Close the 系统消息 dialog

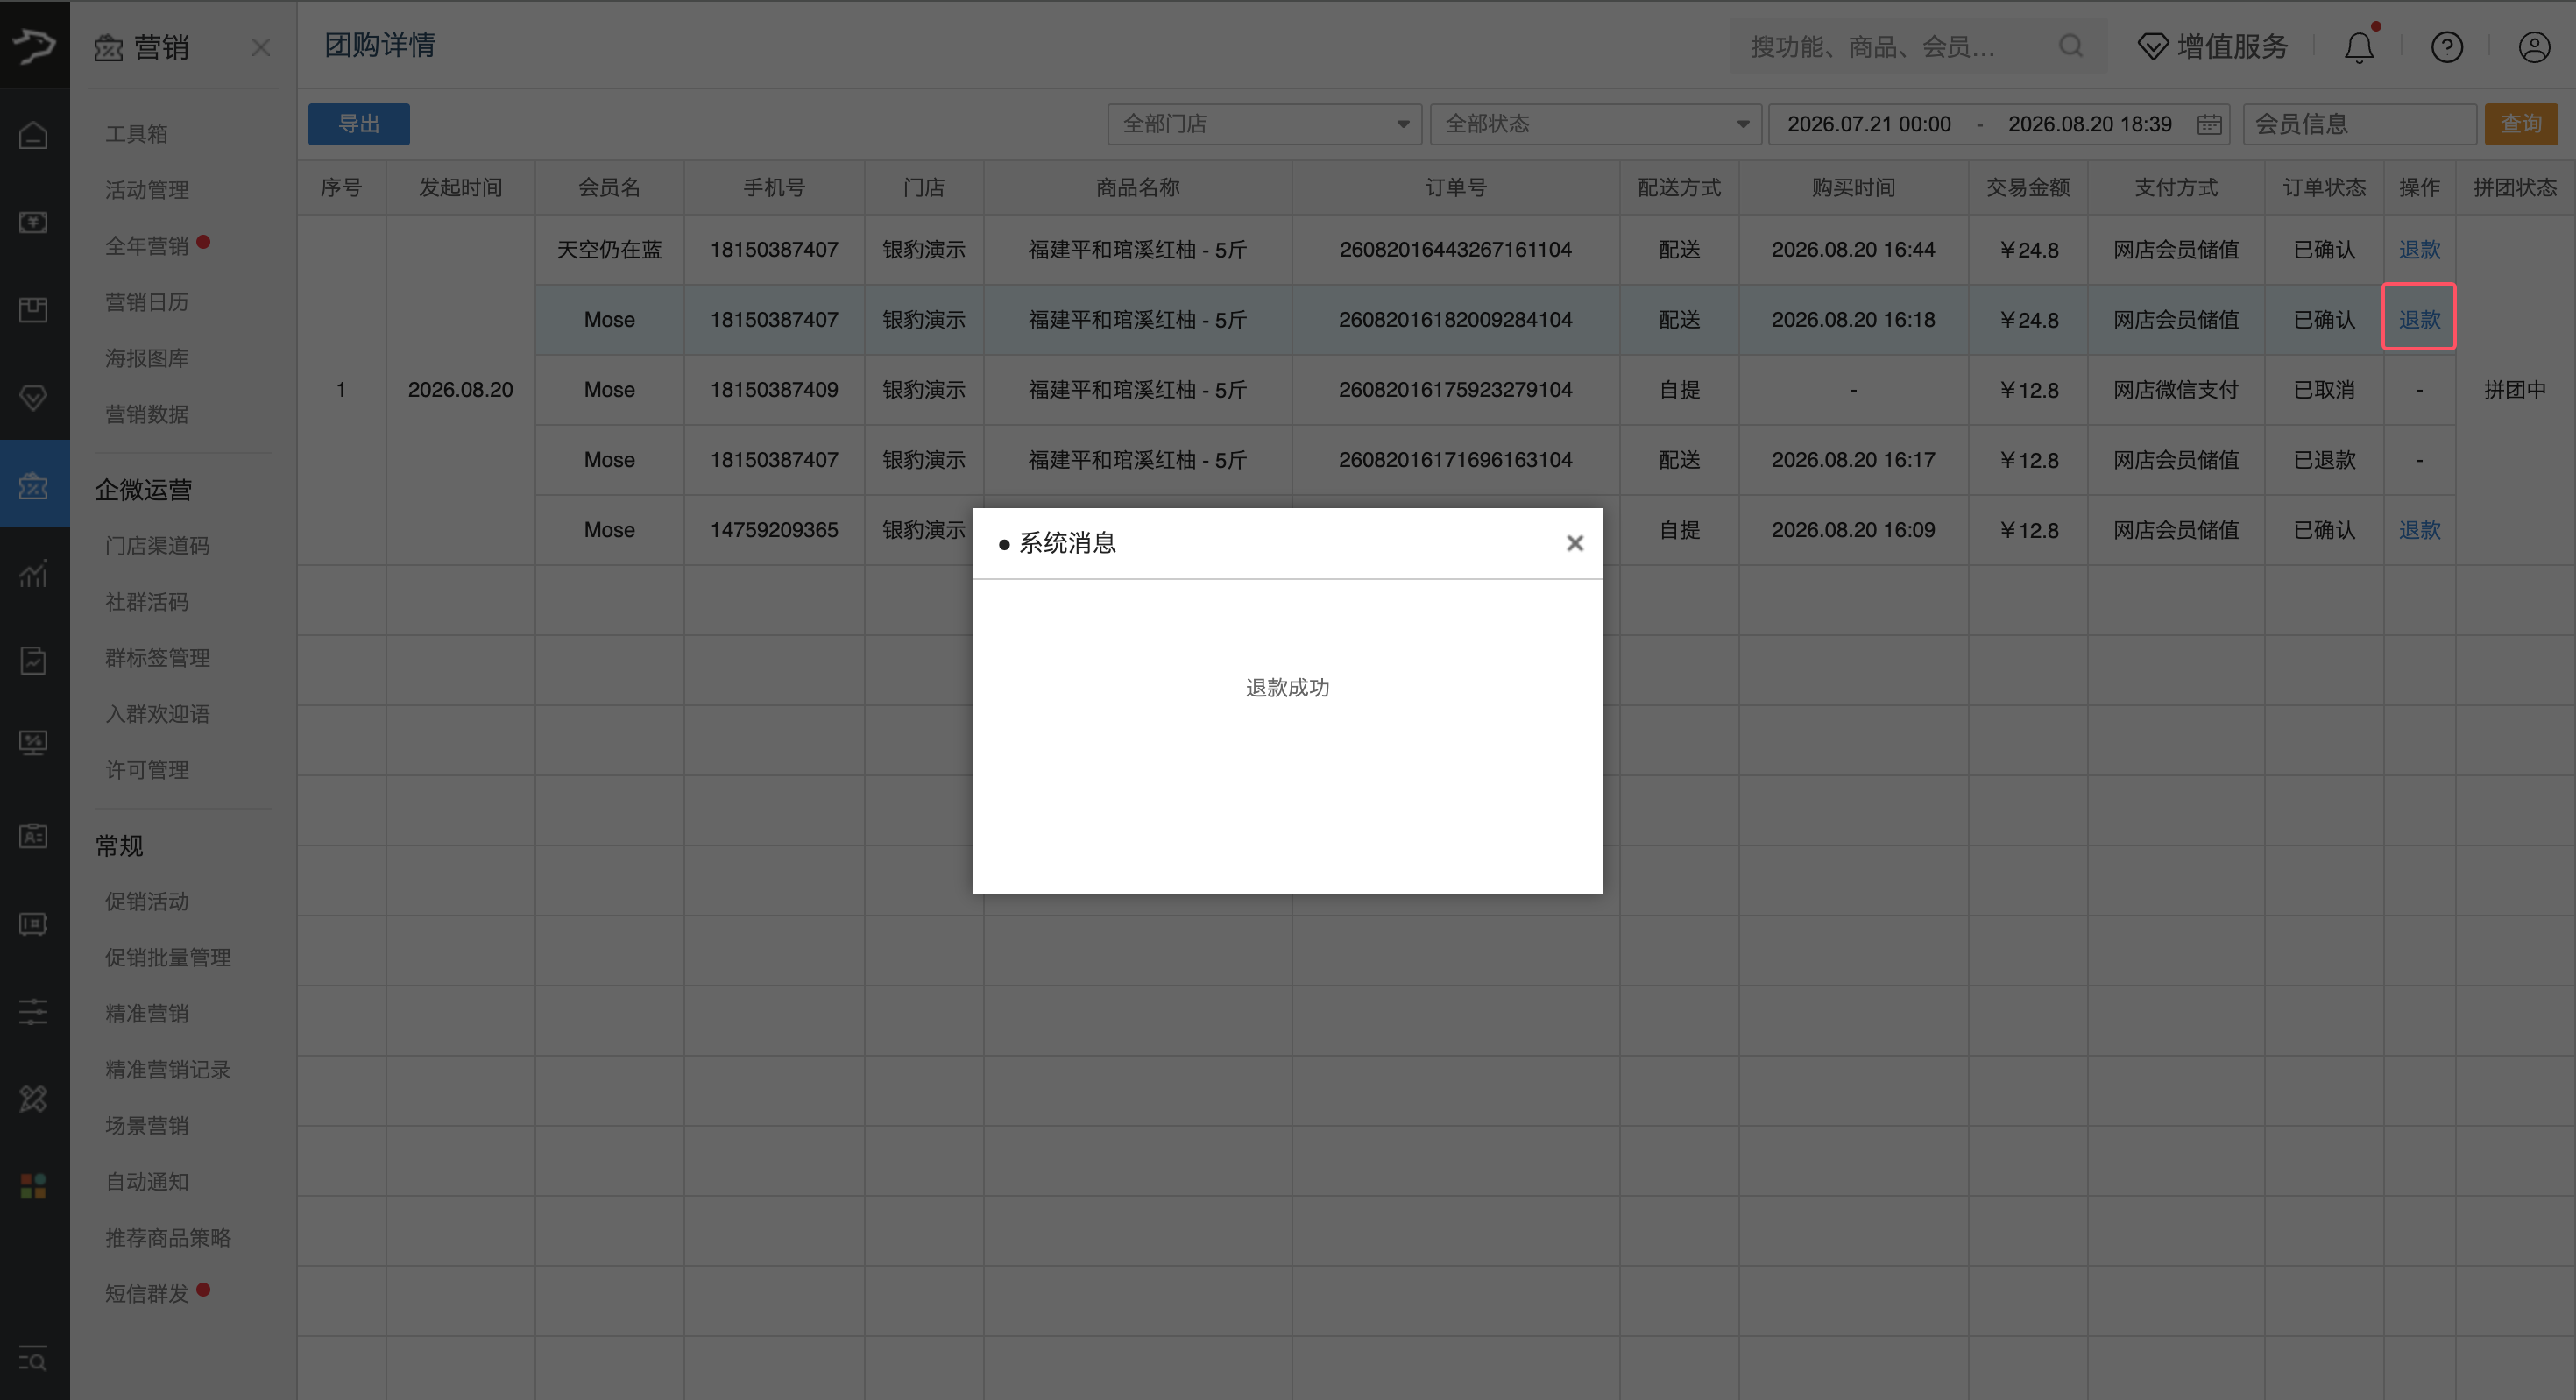[1575, 543]
